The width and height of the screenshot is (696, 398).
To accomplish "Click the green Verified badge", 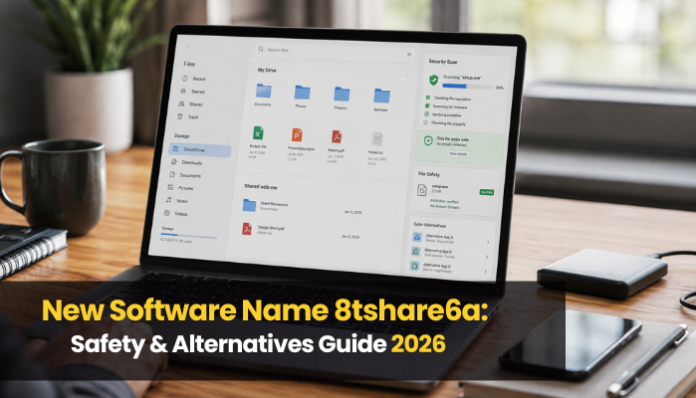I will (x=486, y=192).
